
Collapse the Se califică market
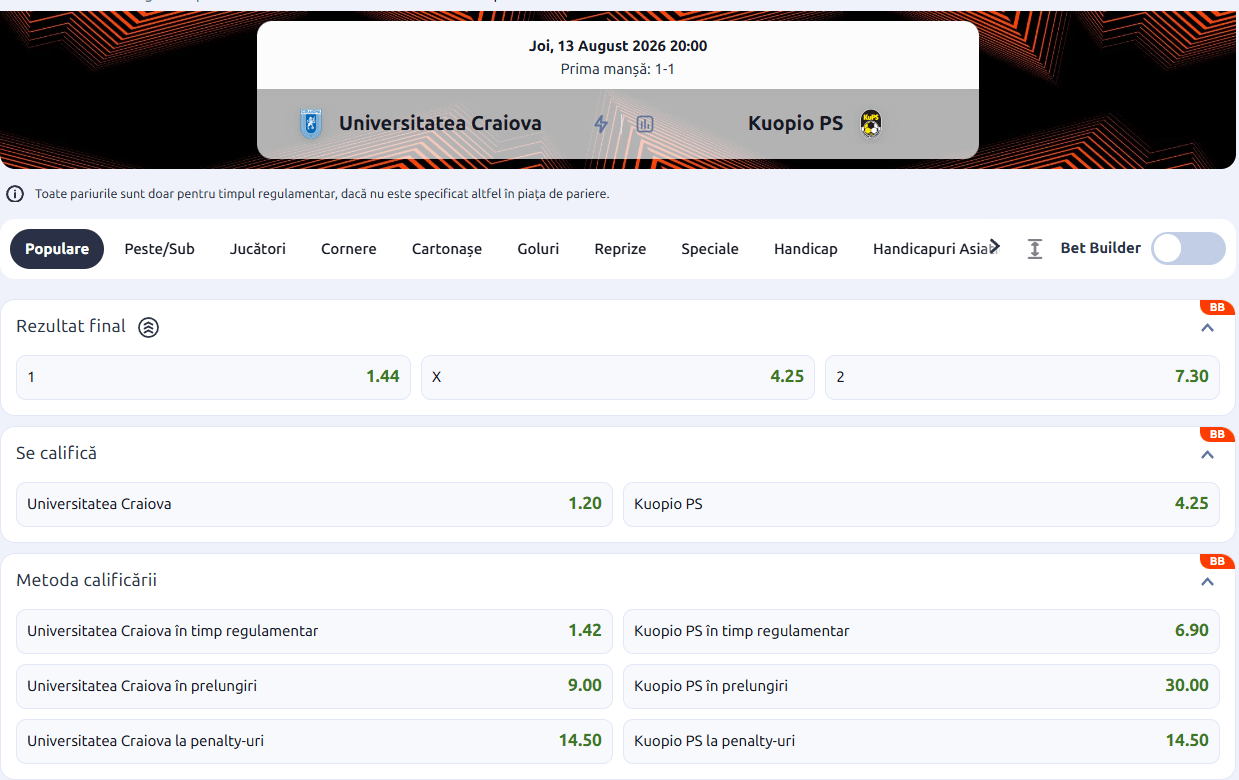point(1207,455)
